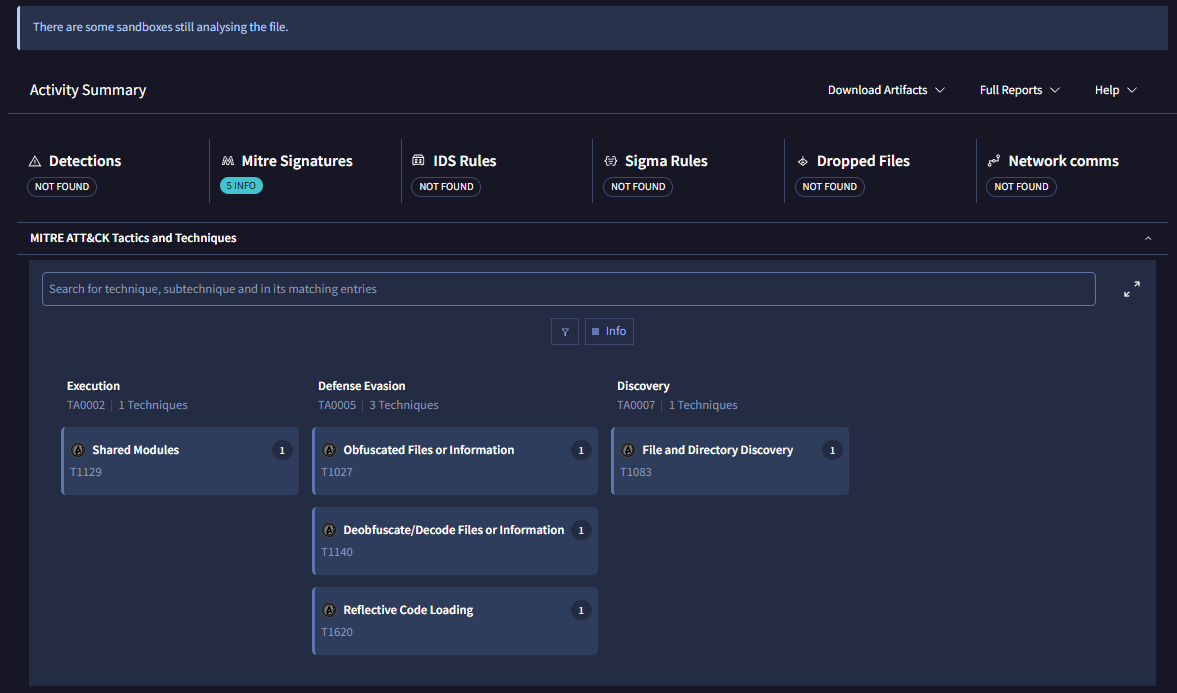
Task: Open the Shared Modules T1129 technique
Action: [x=180, y=461]
